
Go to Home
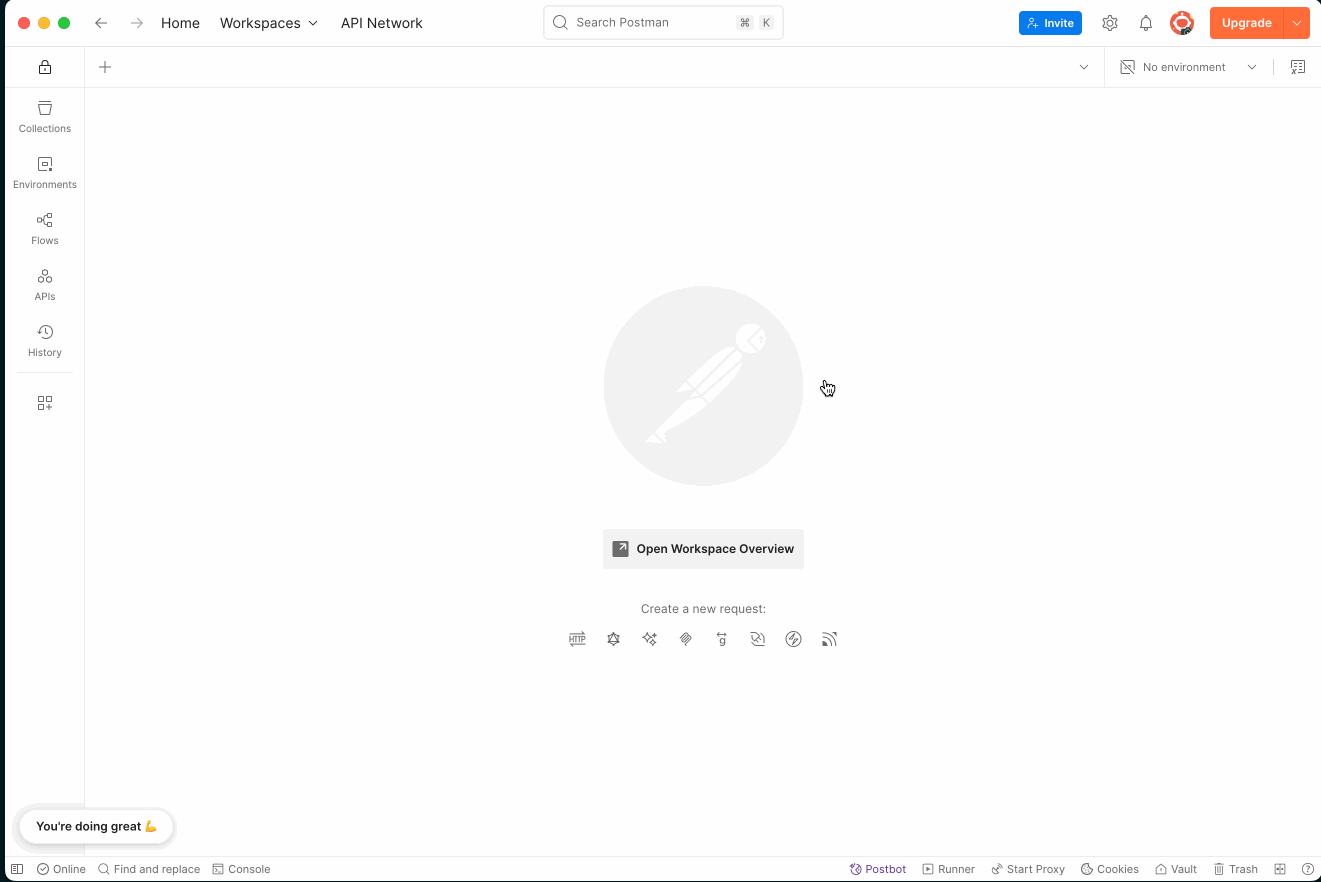click(180, 23)
